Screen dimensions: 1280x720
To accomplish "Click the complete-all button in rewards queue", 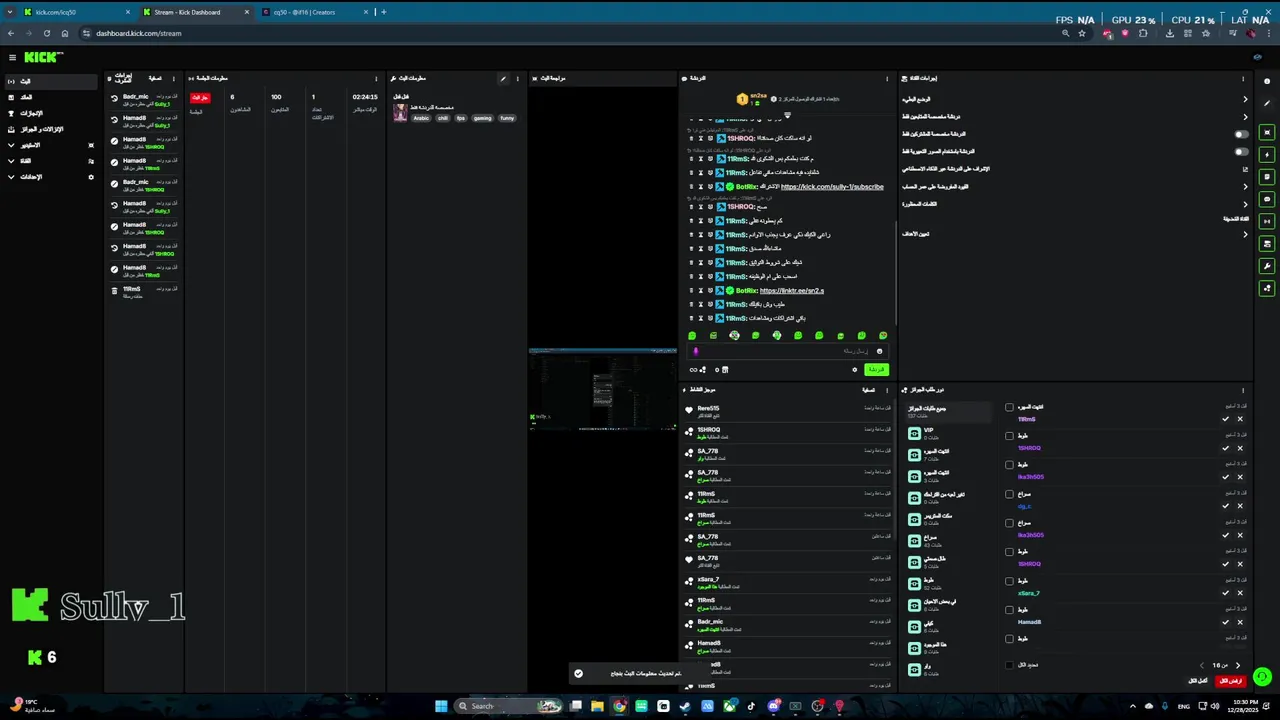I will pos(1198,680).
